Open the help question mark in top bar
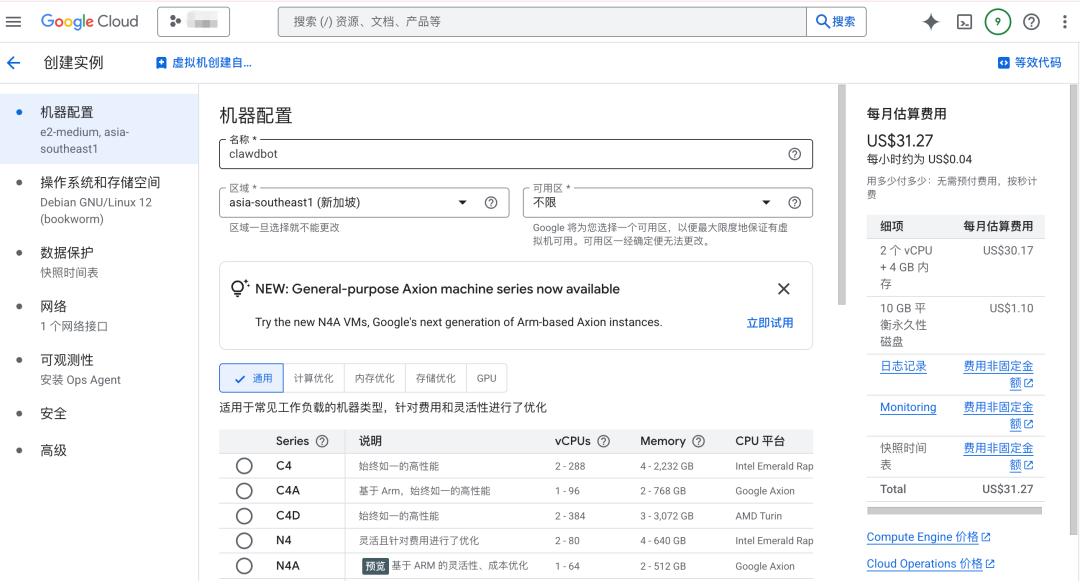This screenshot has height=581, width=1080. tap(1030, 21)
